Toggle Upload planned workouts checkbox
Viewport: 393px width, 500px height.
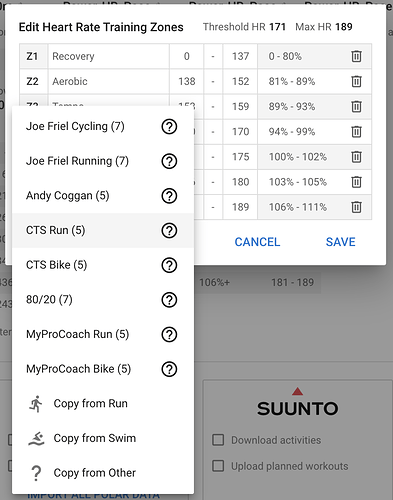pyautogui.click(x=218, y=466)
